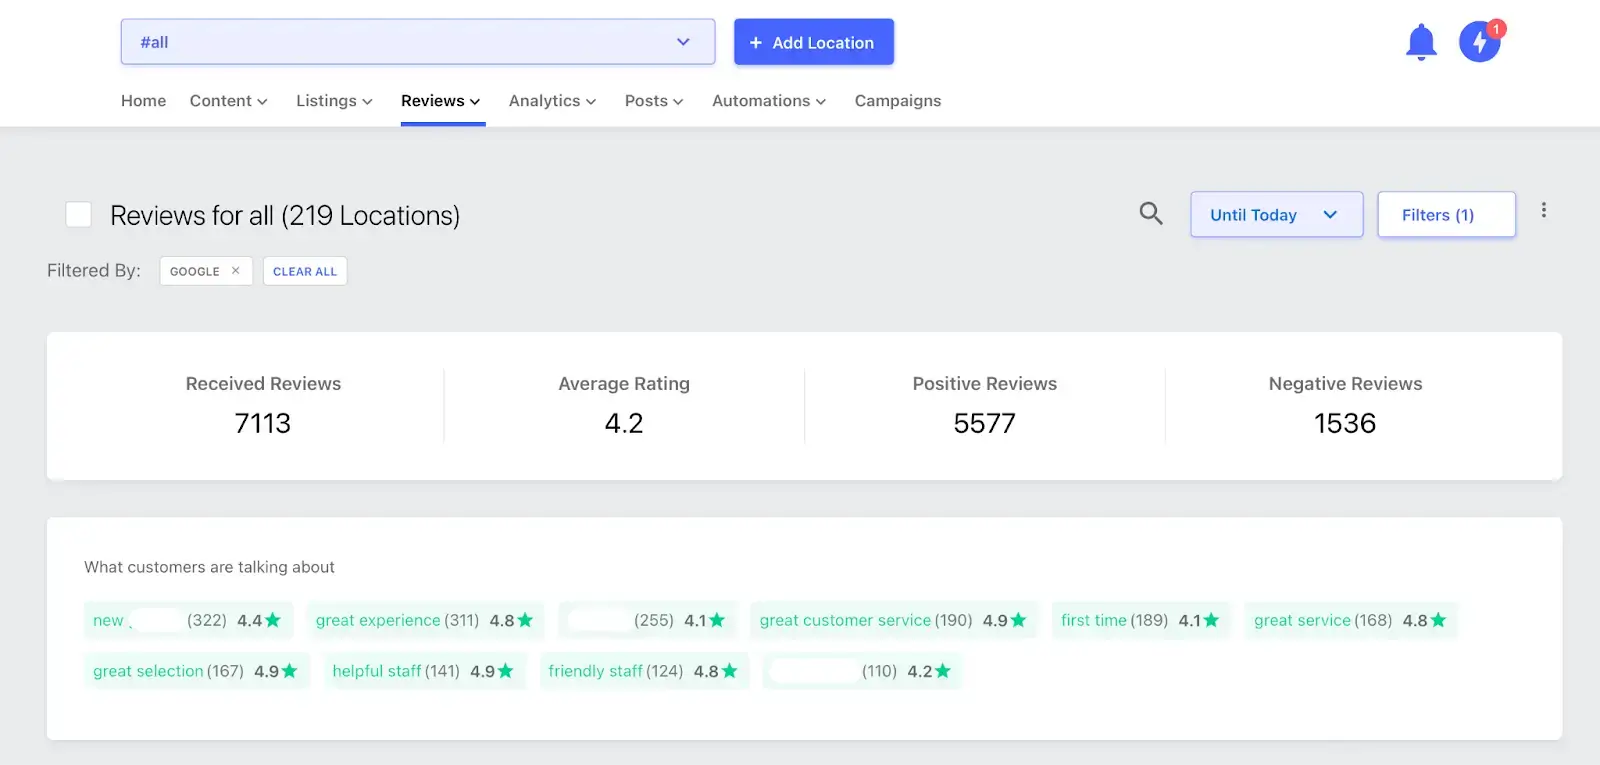
Task: Tick the select-all reviews checkbox
Action: [x=78, y=215]
